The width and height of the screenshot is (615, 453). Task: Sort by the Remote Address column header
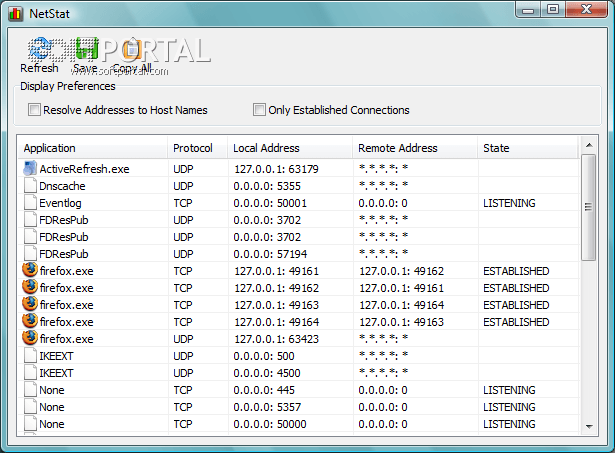coord(415,148)
